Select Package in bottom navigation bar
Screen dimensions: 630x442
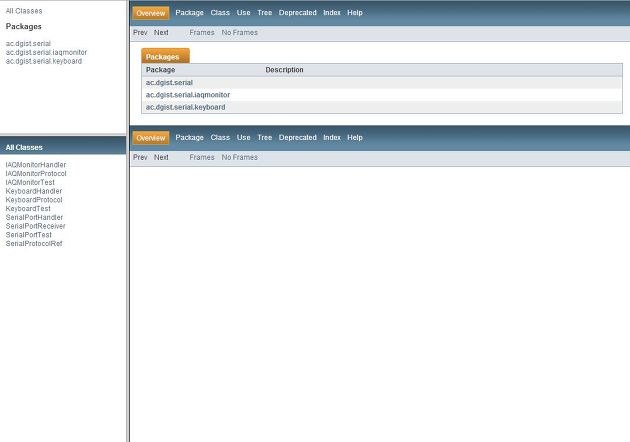point(190,137)
